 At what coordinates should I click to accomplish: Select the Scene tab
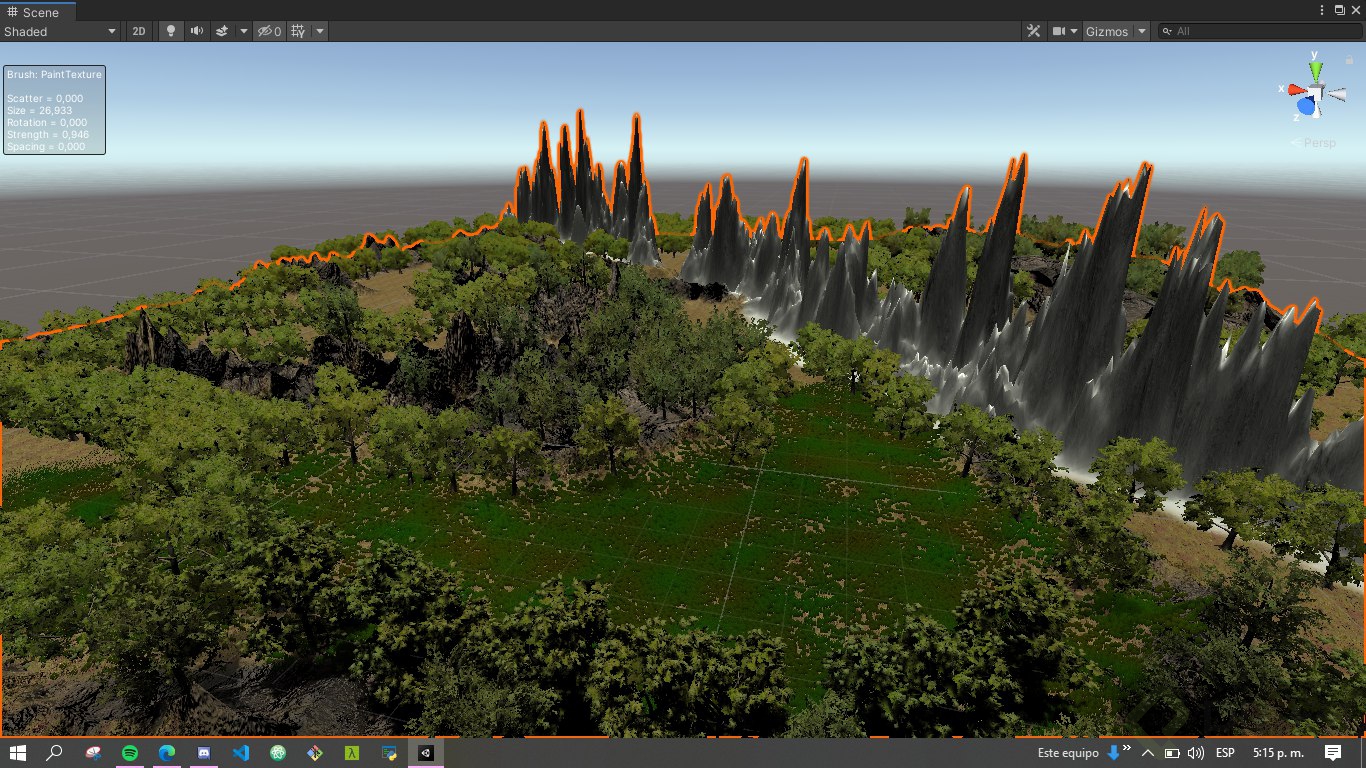pyautogui.click(x=37, y=12)
